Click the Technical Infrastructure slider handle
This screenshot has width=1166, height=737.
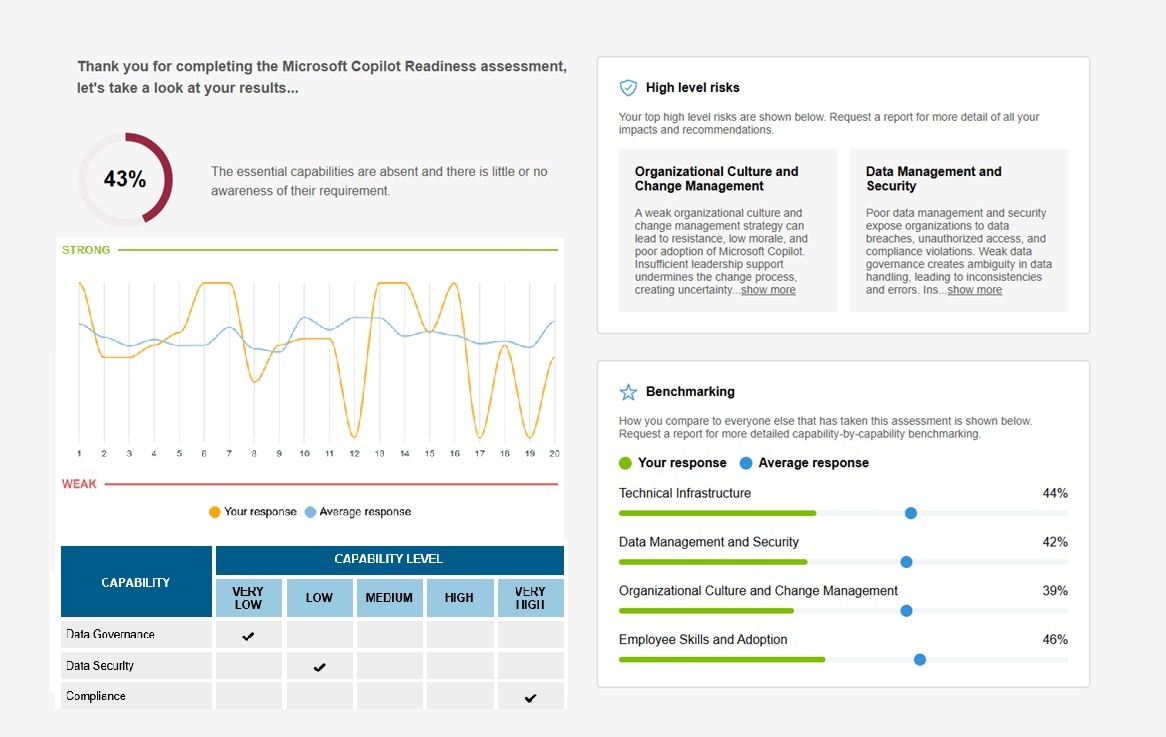click(911, 512)
